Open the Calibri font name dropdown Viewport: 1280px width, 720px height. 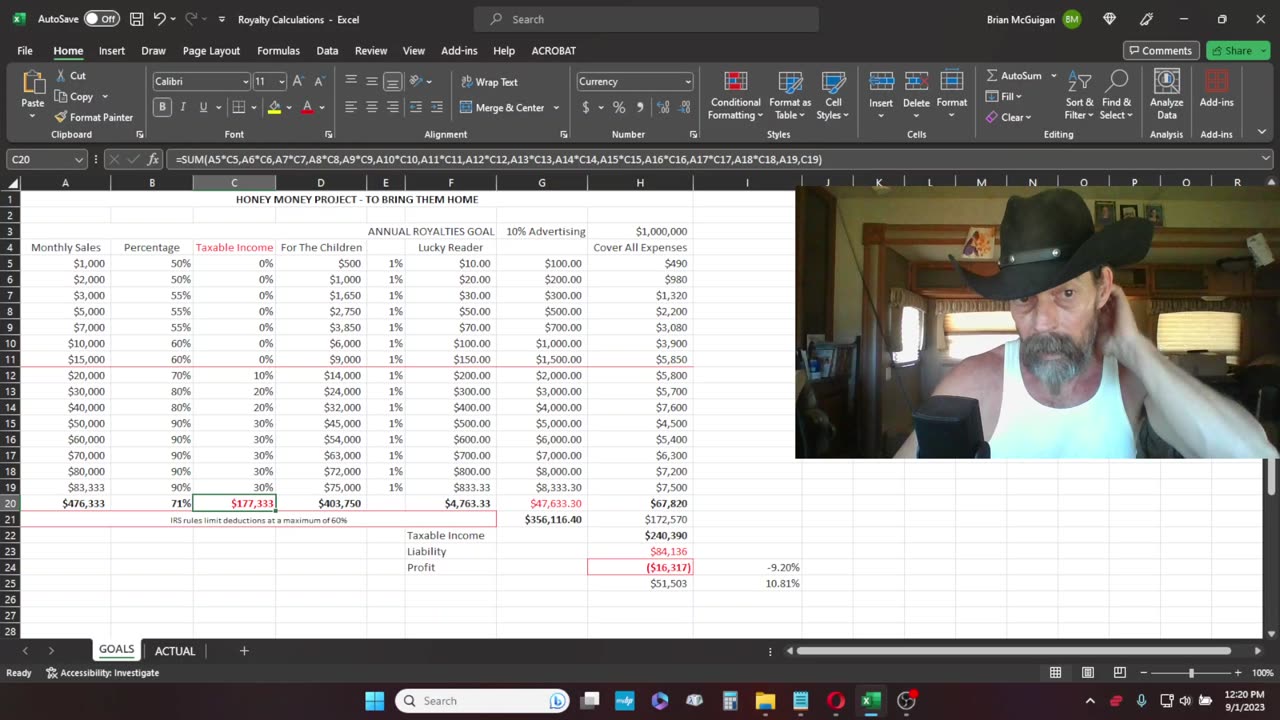(246, 82)
